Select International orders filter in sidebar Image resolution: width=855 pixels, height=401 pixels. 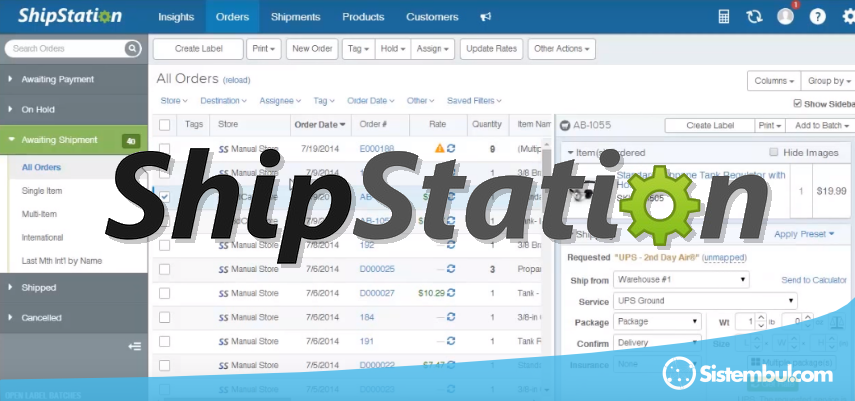pyautogui.click(x=42, y=238)
